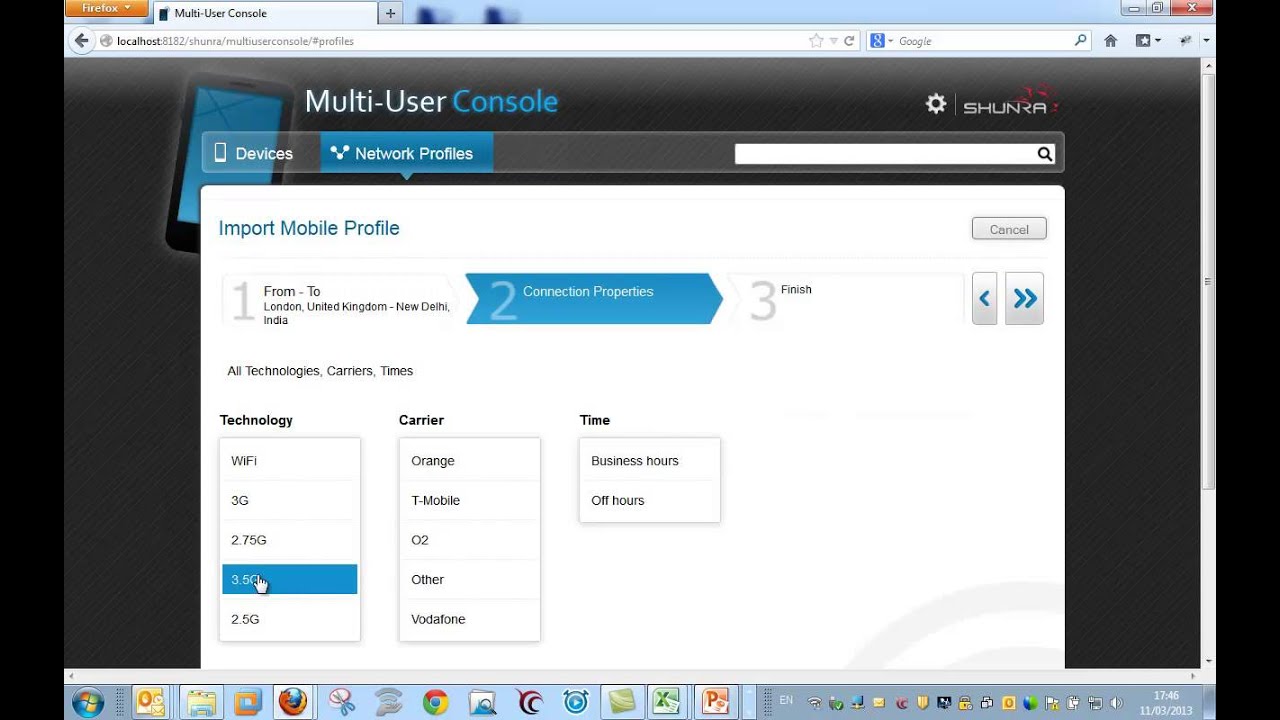This screenshot has width=1280, height=720.
Task: Open the taskbar clock showing 17:46
Action: point(1166,703)
